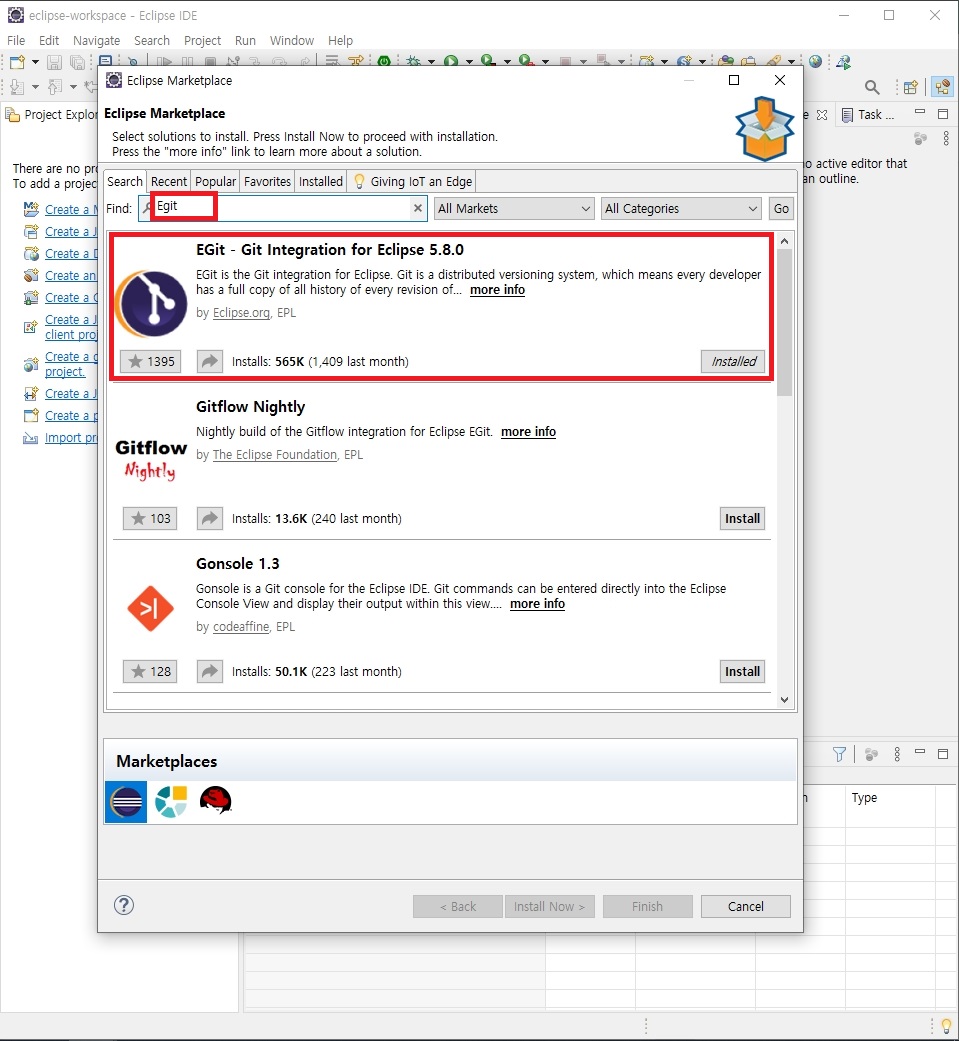959x1041 pixels.
Task: Open more info link for Gitflow Nightly
Action: (x=528, y=432)
